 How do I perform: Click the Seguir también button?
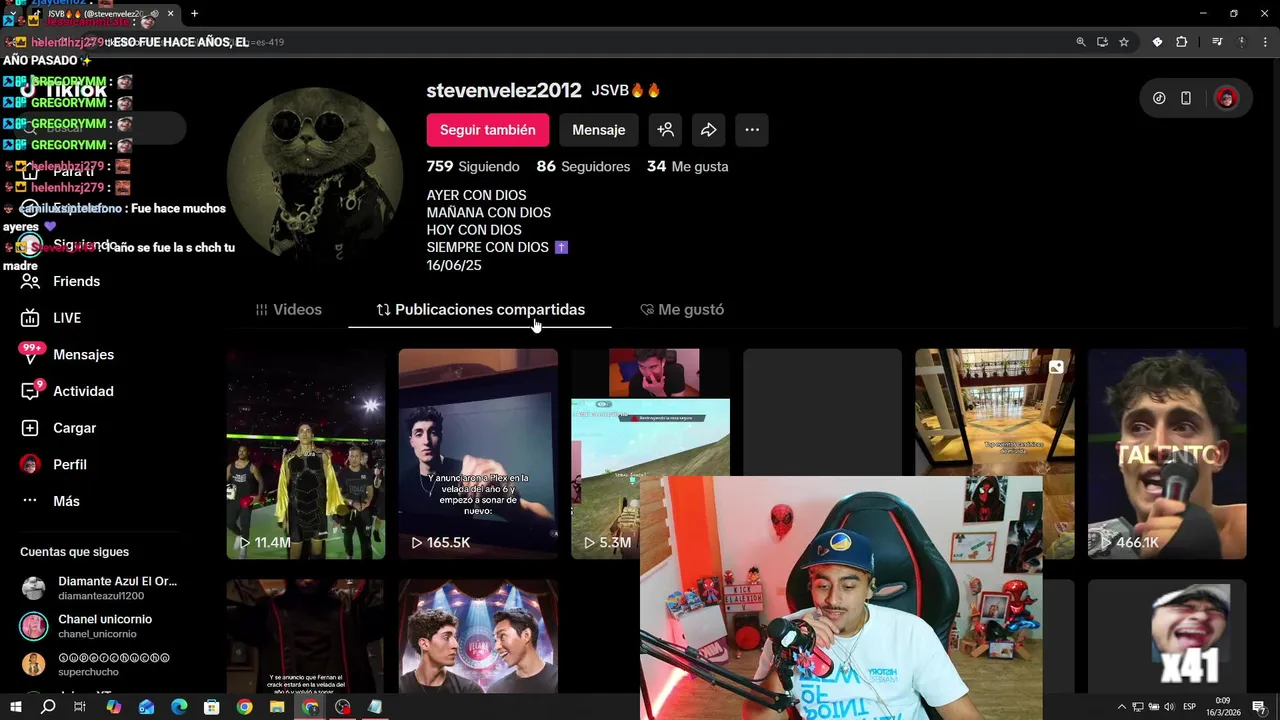[x=488, y=130]
